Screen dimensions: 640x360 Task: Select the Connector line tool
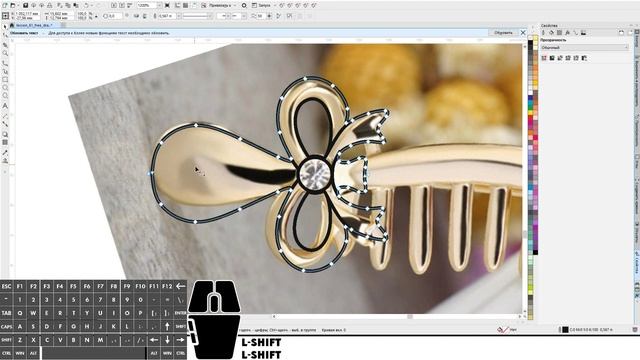(x=5, y=124)
